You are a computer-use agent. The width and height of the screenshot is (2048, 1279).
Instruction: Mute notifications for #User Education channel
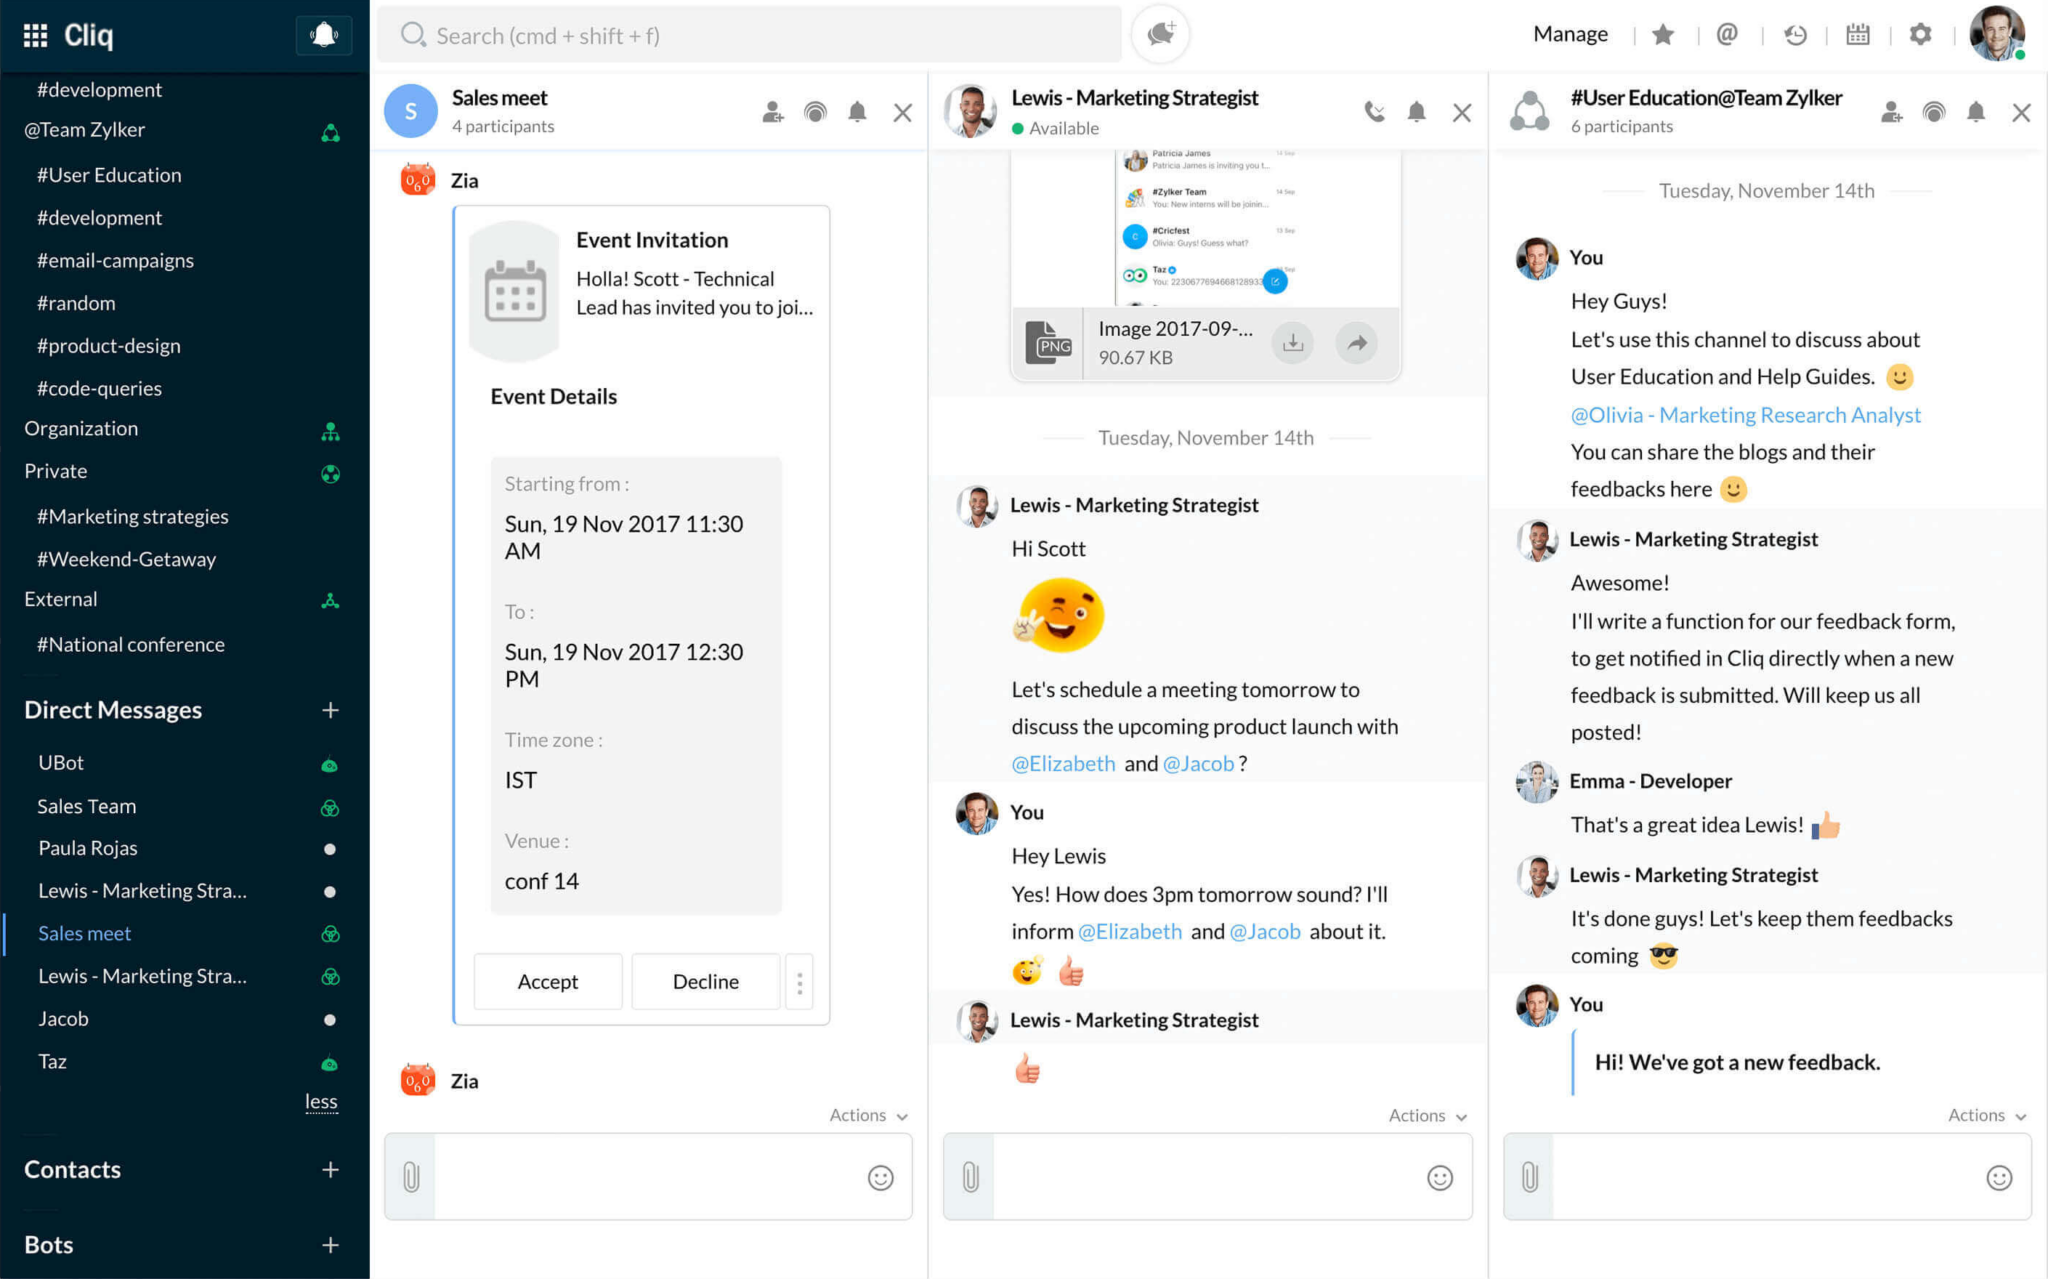click(1975, 112)
